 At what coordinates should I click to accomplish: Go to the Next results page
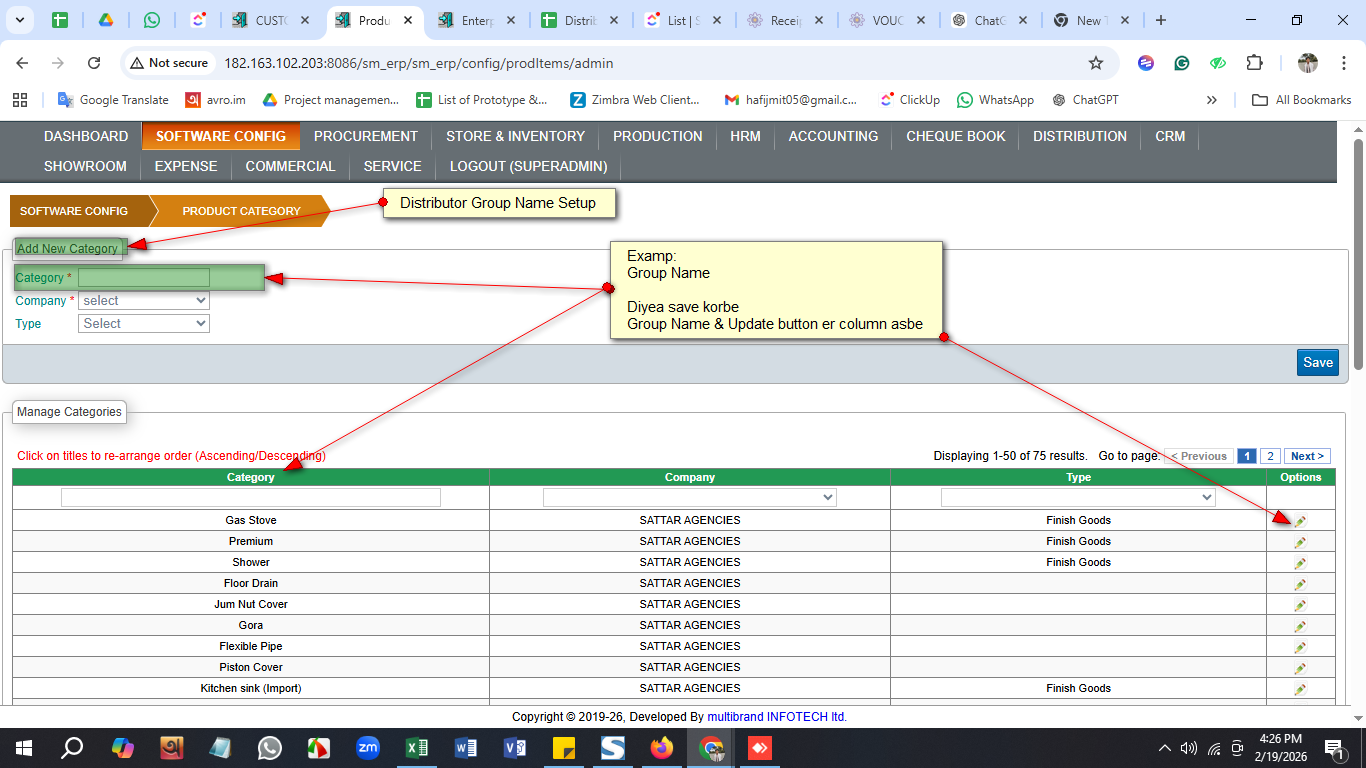(x=1306, y=456)
